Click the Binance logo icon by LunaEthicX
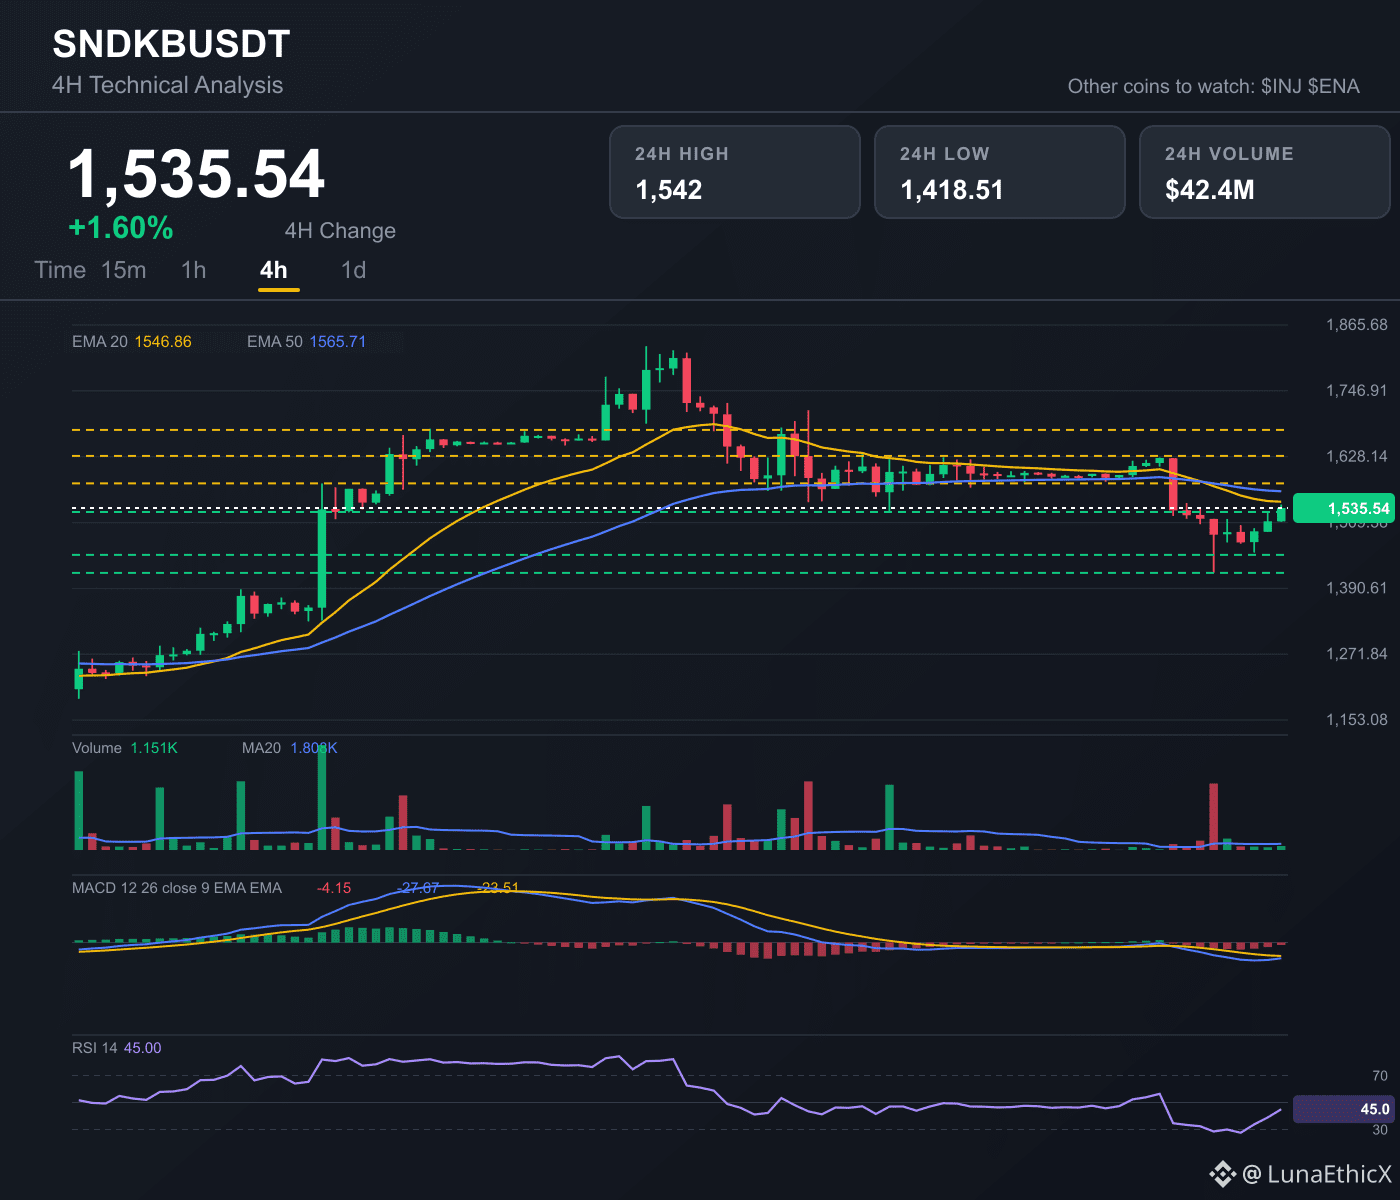This screenshot has height=1200, width=1400. [1222, 1174]
